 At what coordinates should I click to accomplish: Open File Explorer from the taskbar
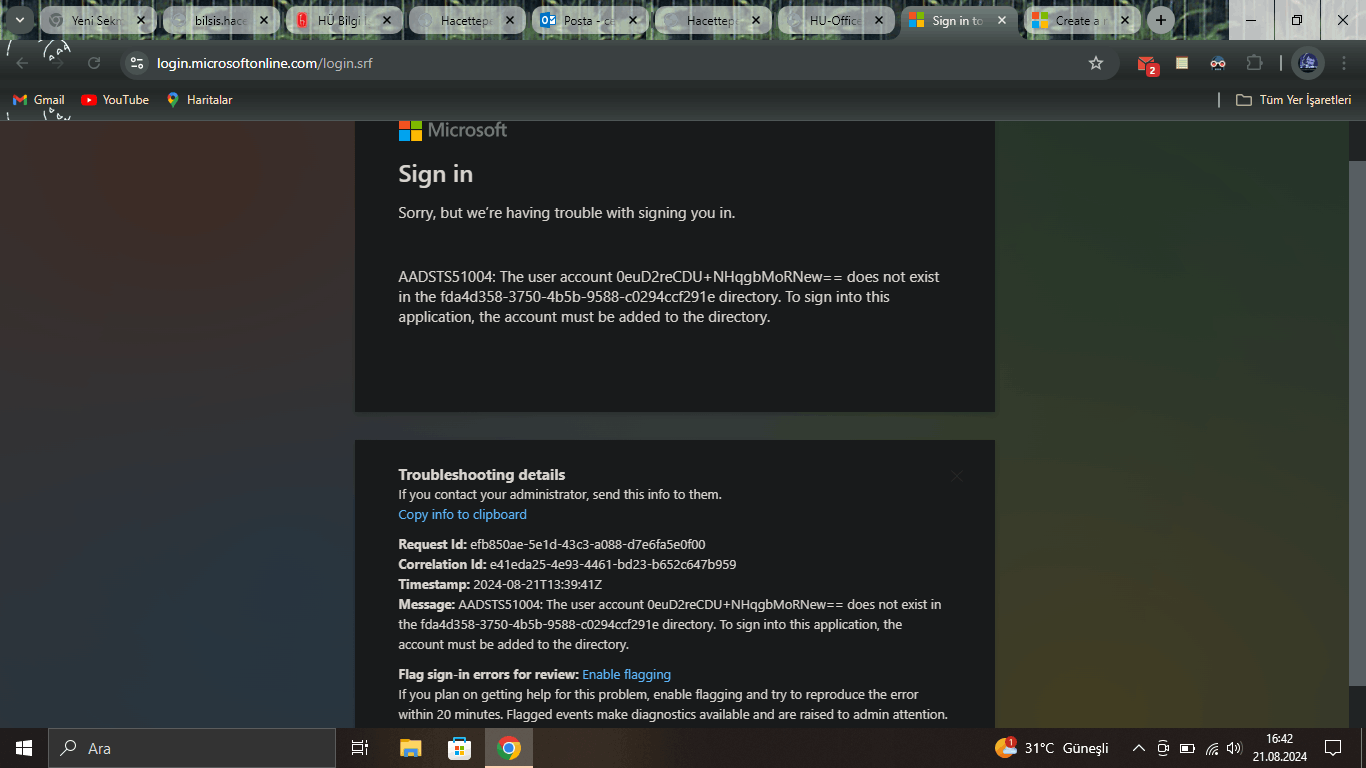point(411,748)
